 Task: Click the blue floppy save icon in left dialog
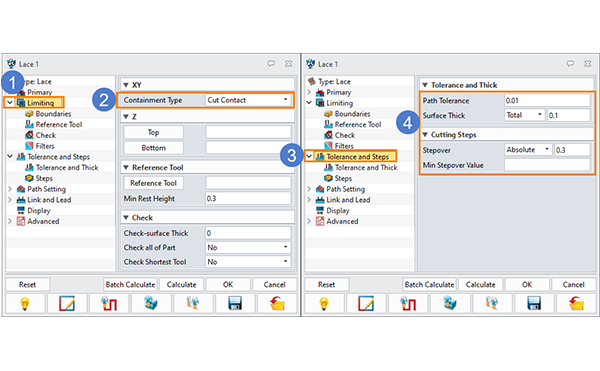click(x=235, y=304)
